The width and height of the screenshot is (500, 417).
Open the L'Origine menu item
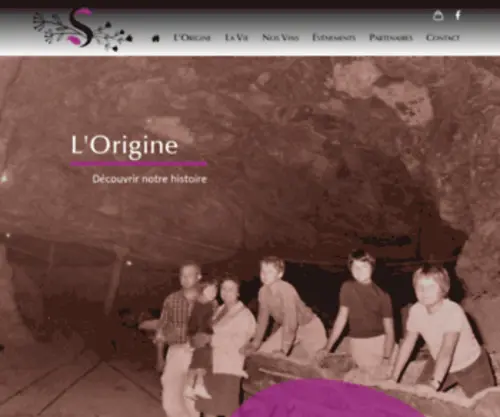coord(192,38)
